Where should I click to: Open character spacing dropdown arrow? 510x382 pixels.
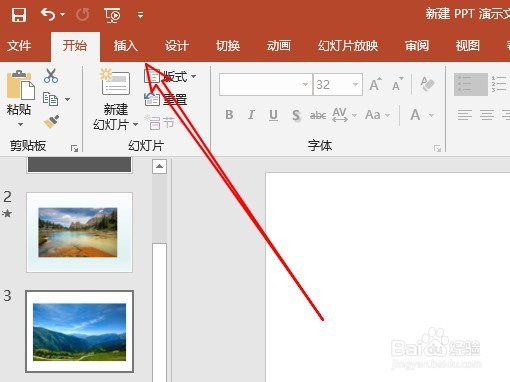coord(354,115)
